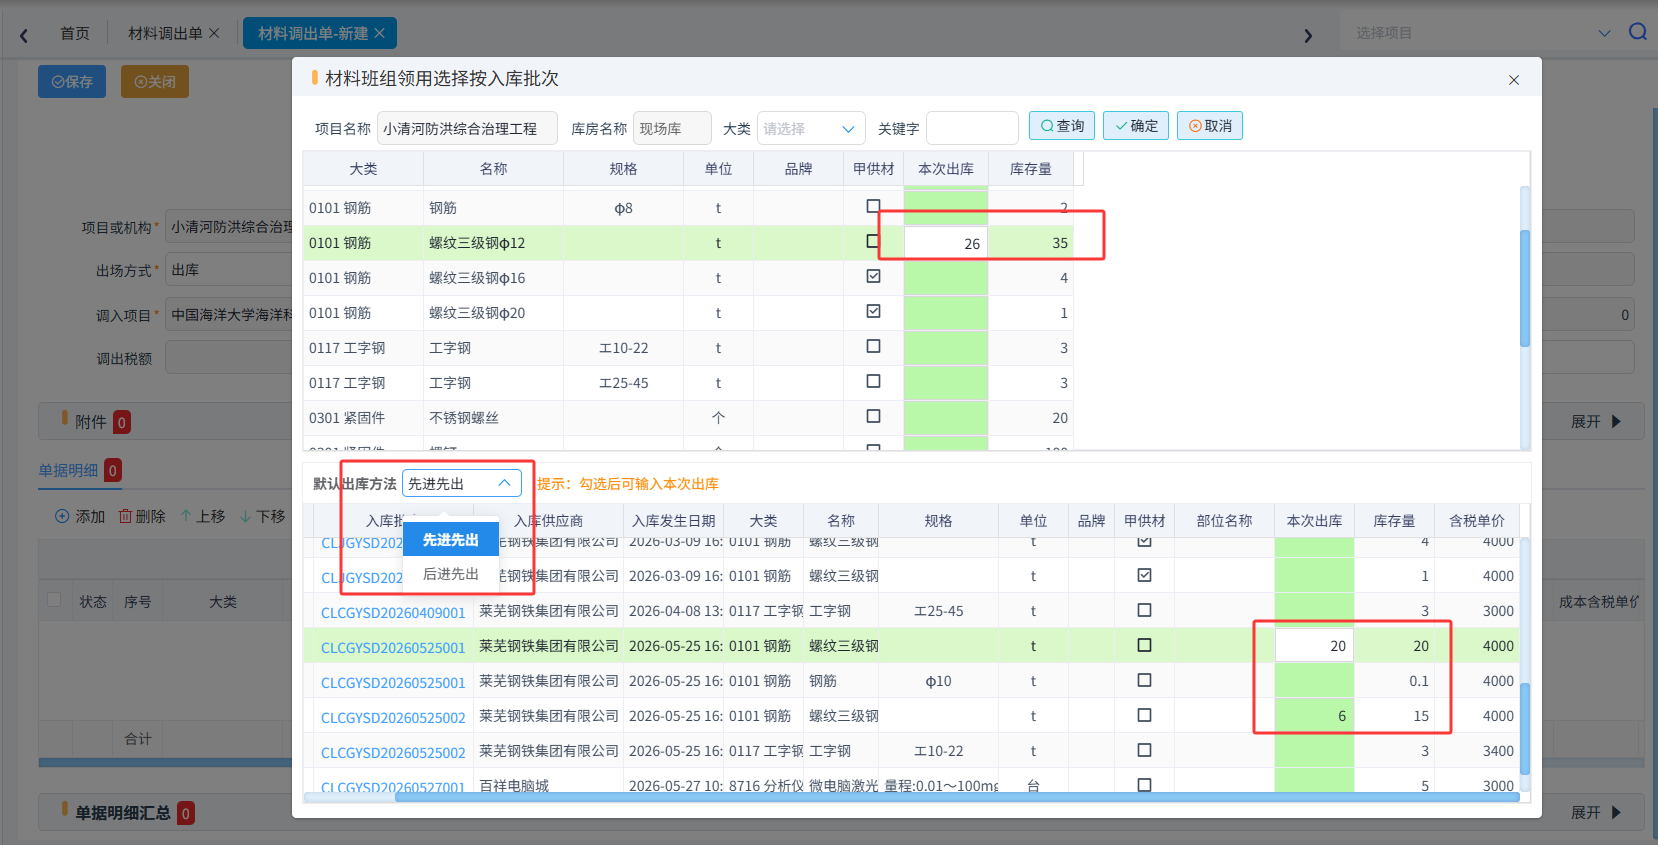Tick the 不锈钢螺丝 row checkbox
1658x845 pixels.
(x=873, y=416)
